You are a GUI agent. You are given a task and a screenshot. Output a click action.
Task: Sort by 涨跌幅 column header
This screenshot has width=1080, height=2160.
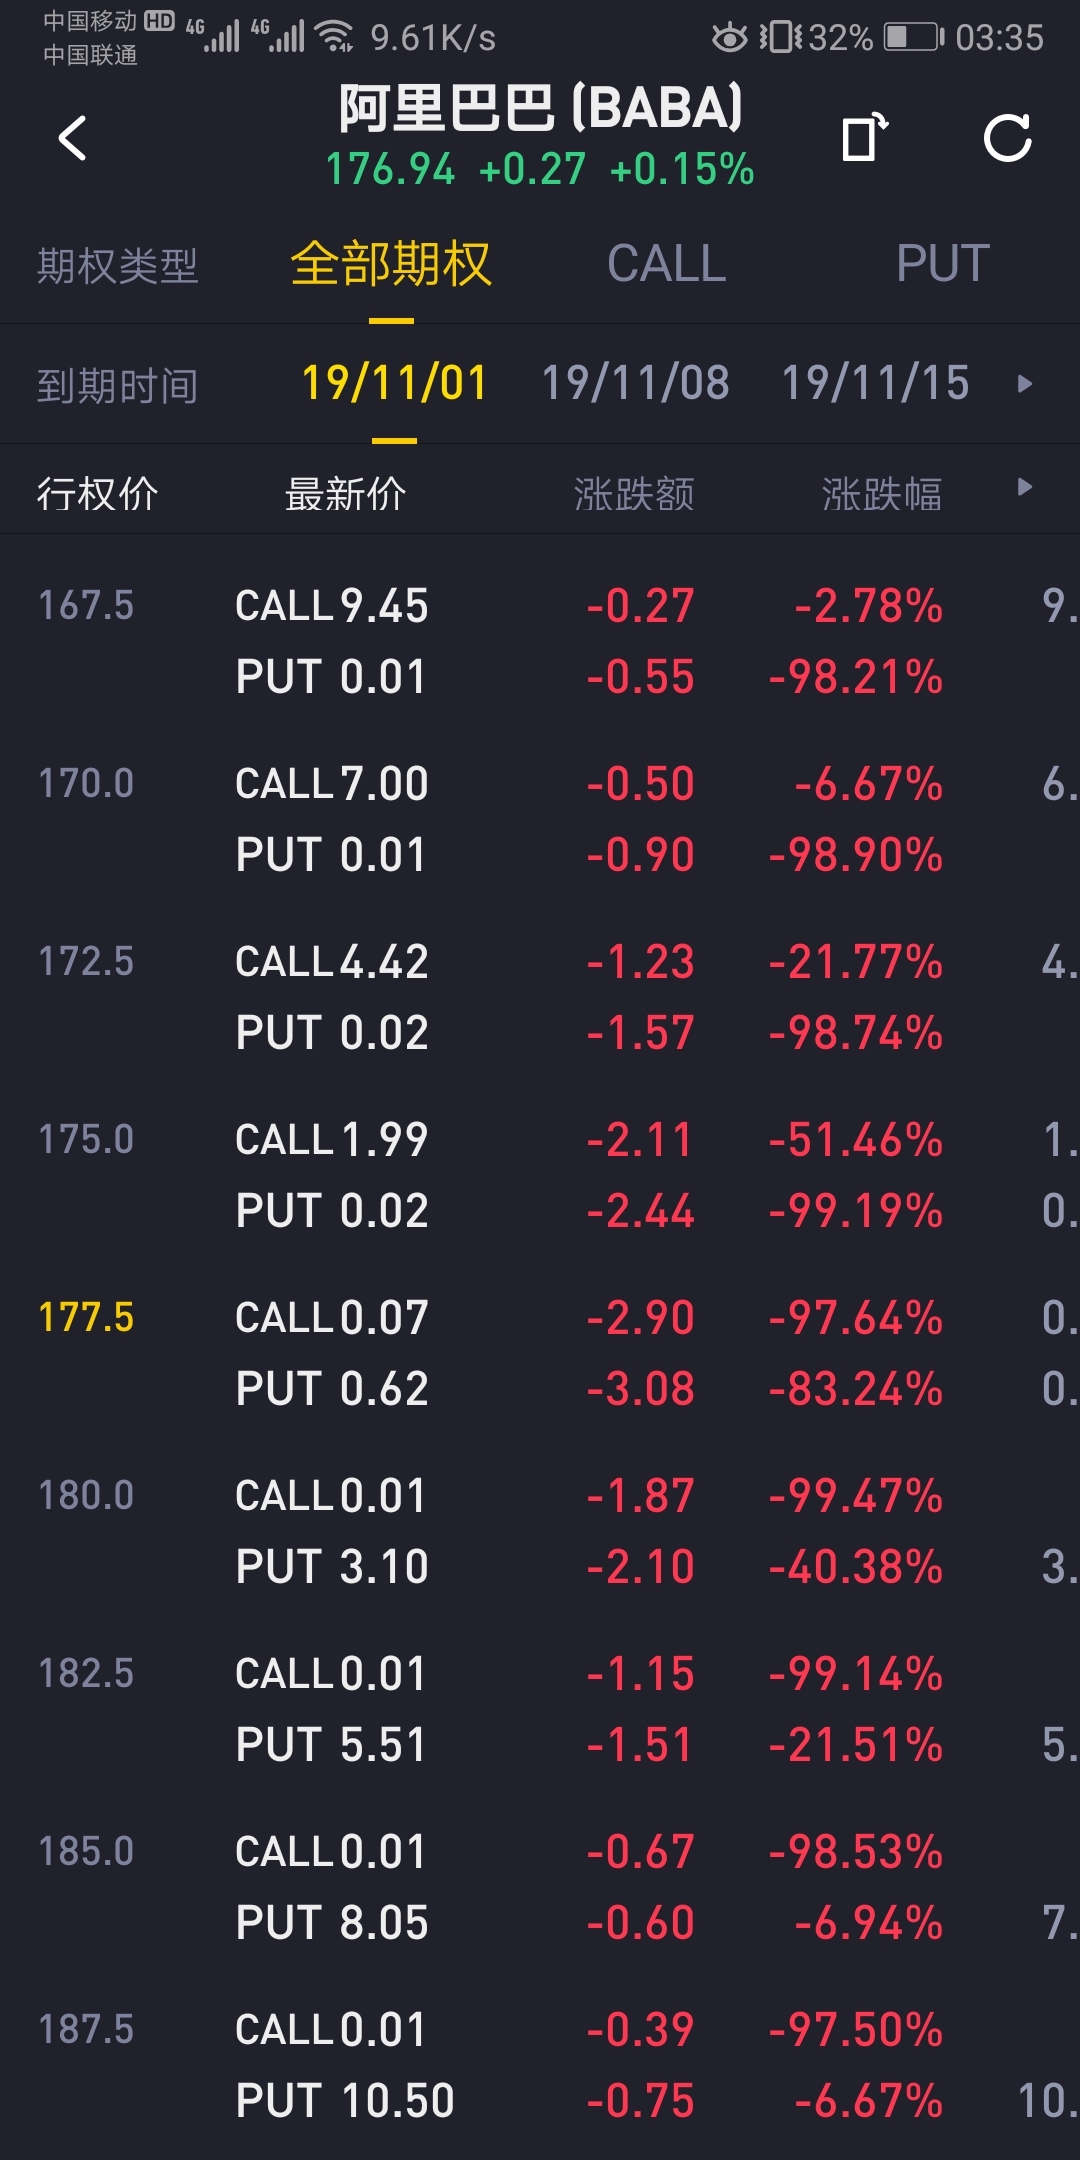(x=881, y=494)
